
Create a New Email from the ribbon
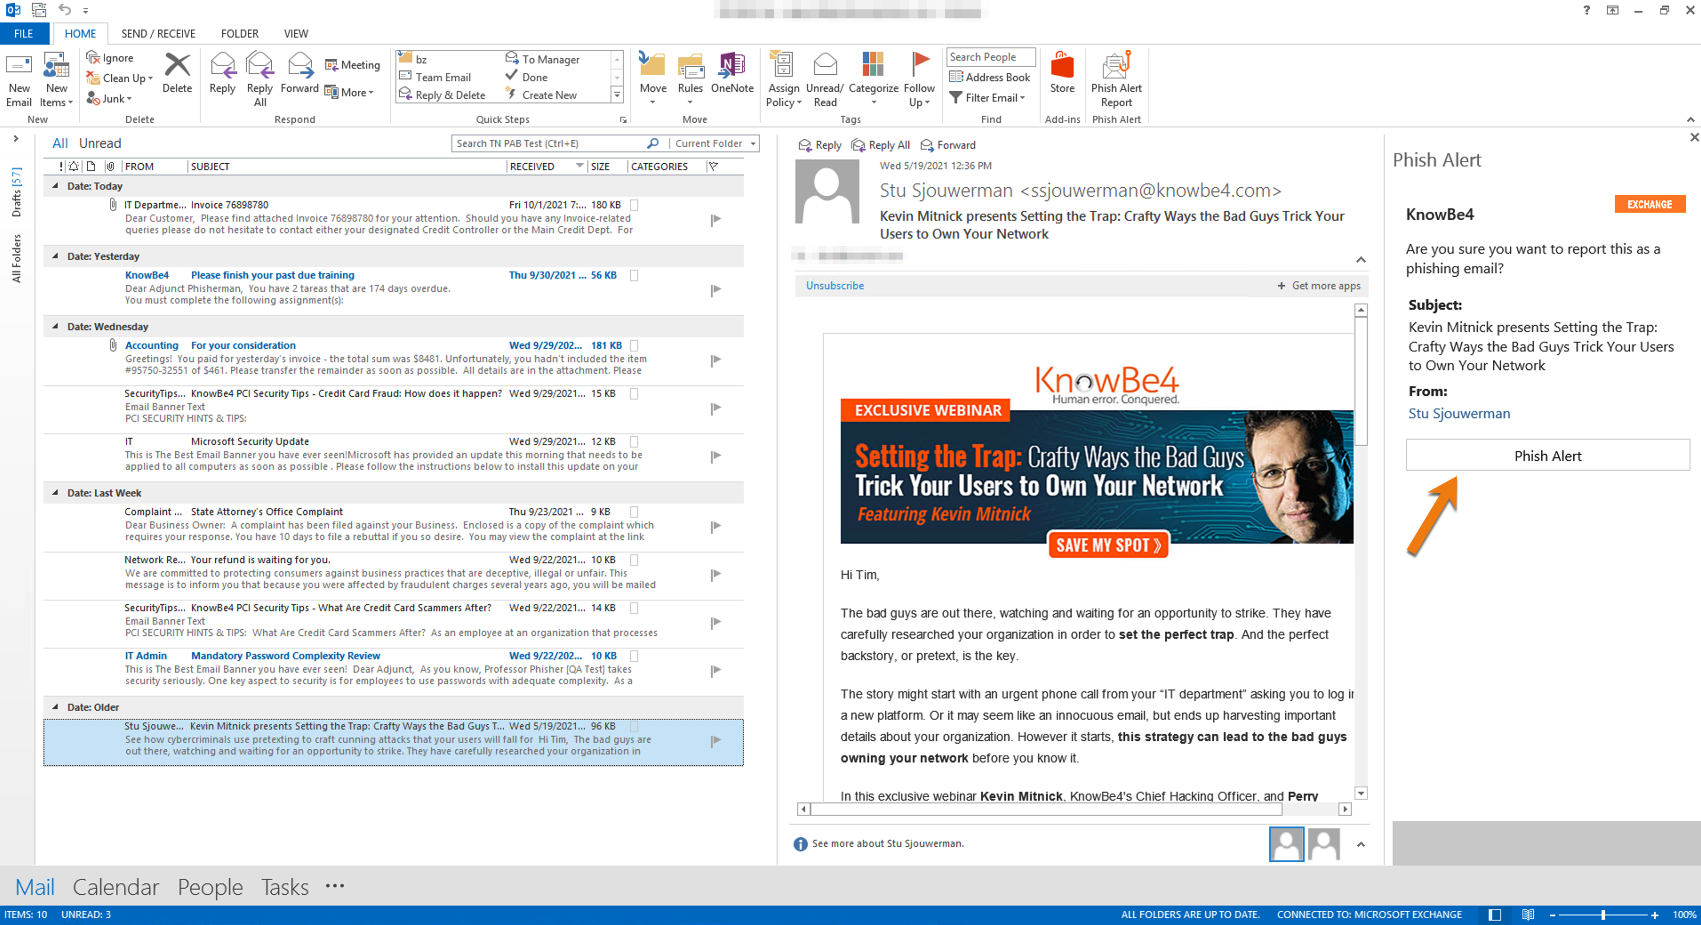(19, 80)
